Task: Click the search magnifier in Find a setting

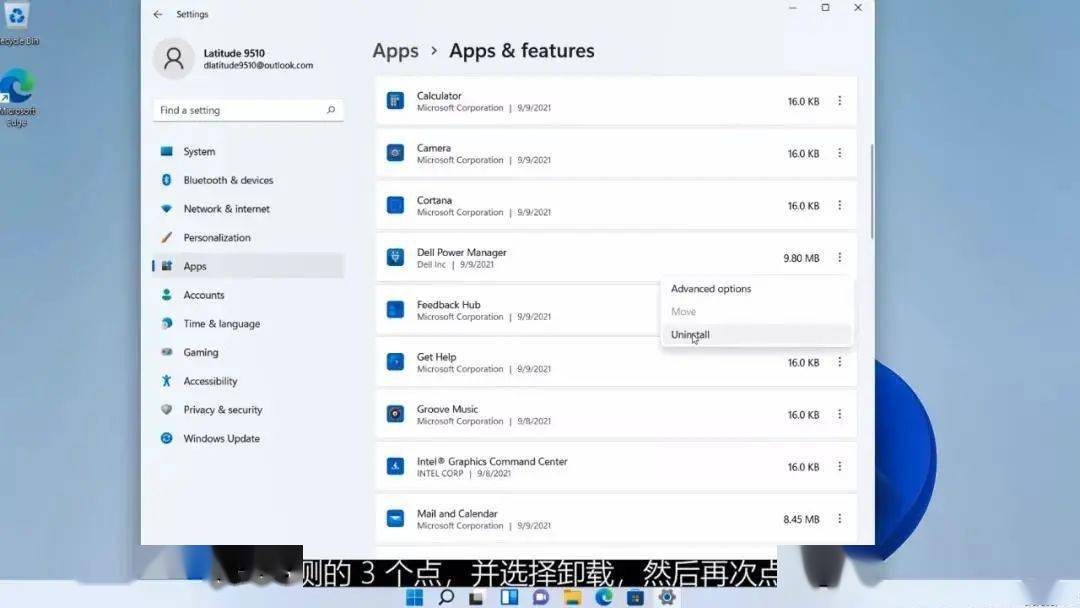Action: 331,110
